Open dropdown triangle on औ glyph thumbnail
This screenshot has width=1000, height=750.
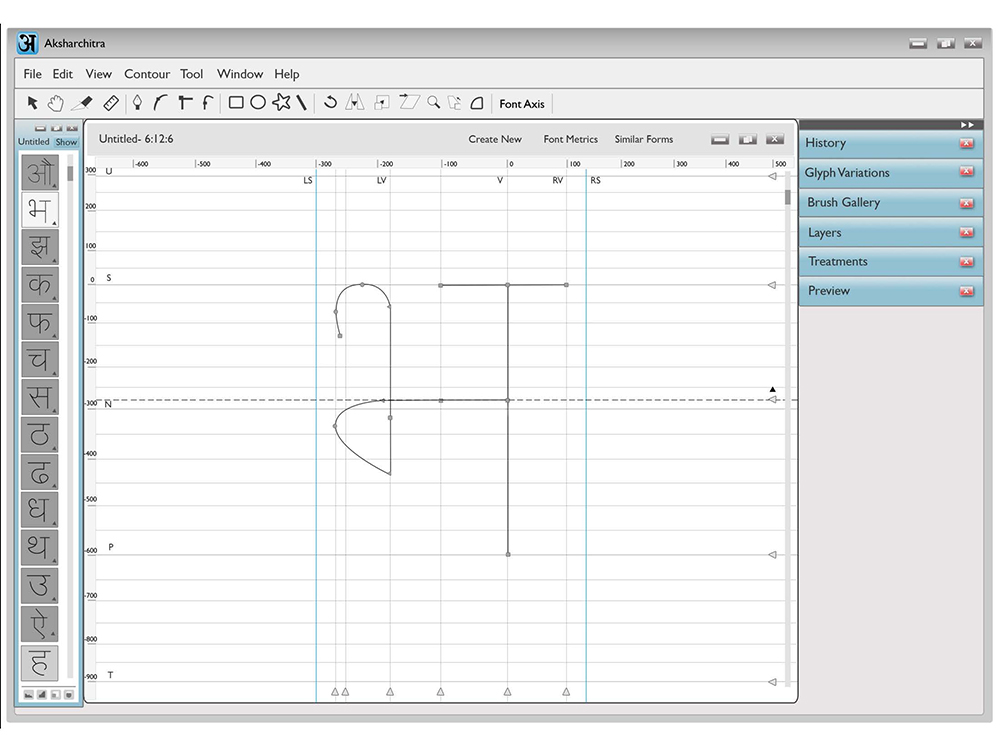tap(55, 186)
